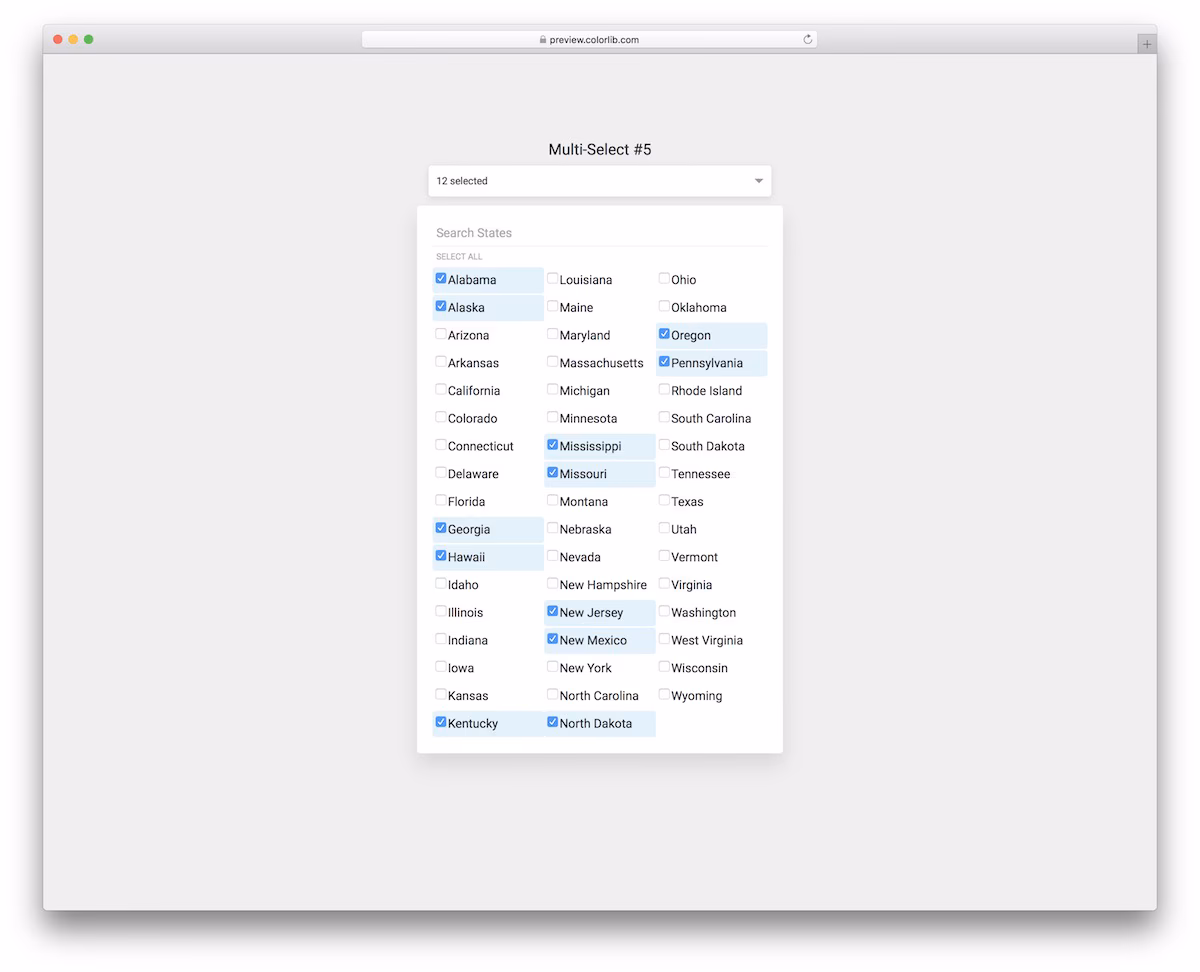This screenshot has height=972, width=1200.
Task: Uncheck the Mississippi checkbox
Action: [552, 445]
